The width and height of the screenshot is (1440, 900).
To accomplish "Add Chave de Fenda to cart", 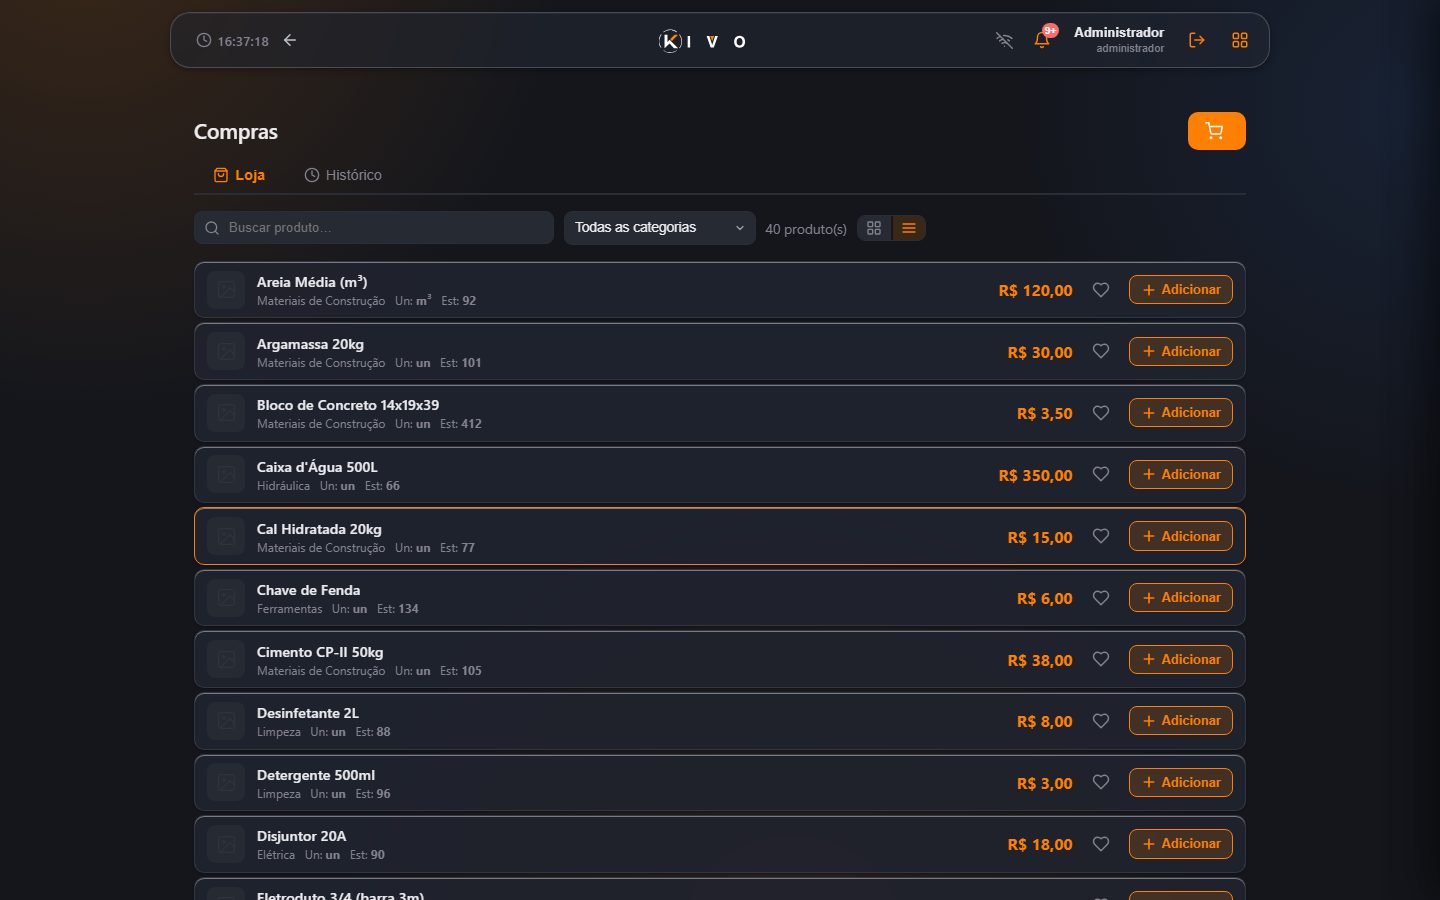I will tap(1181, 598).
